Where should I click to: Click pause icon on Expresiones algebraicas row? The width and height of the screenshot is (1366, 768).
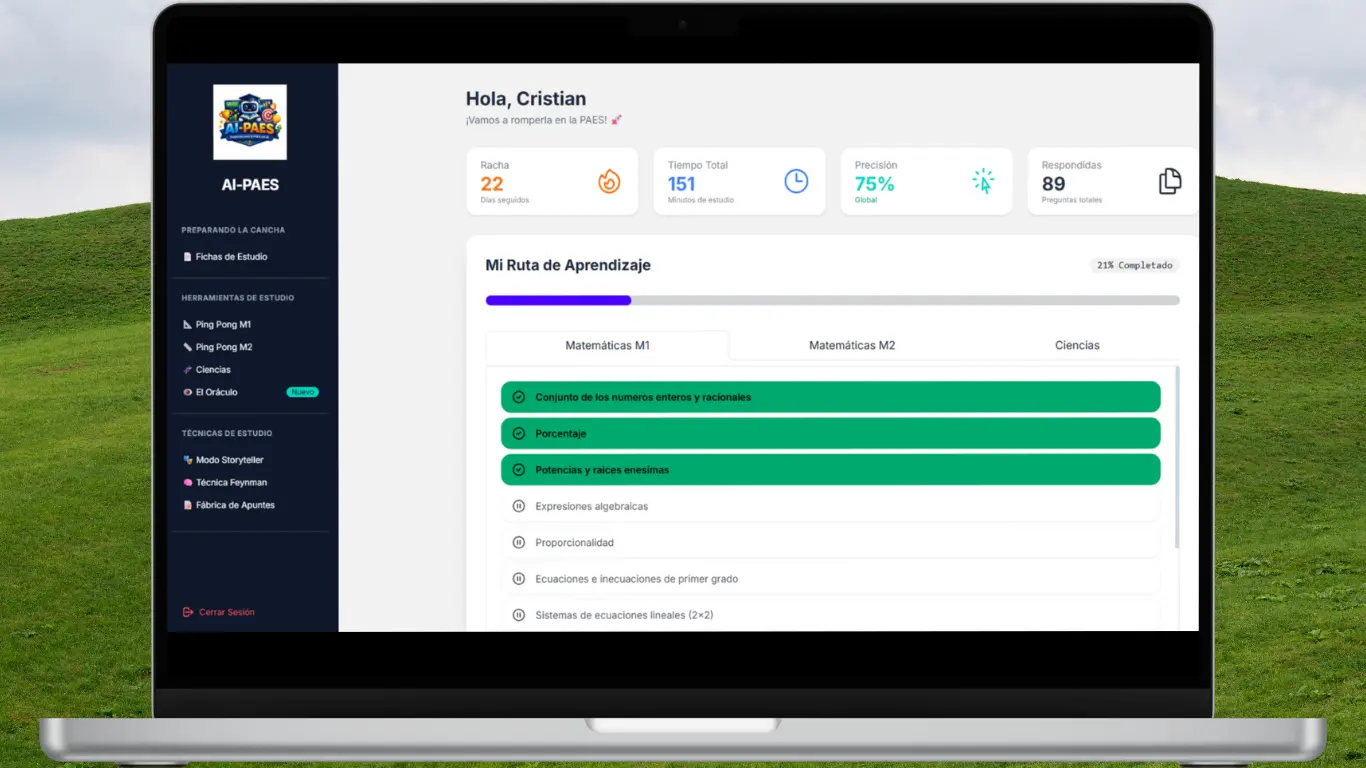tap(518, 506)
